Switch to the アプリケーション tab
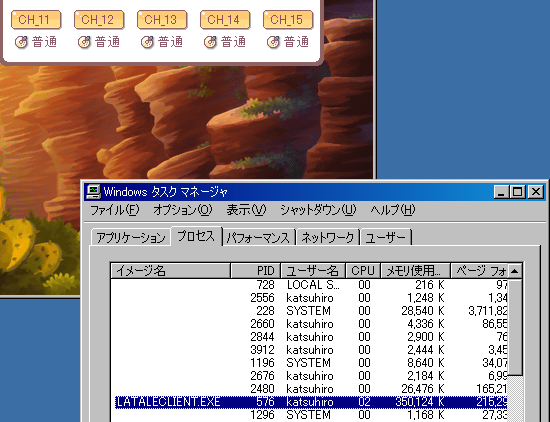Screen dimensions: 550x422 tap(131, 238)
